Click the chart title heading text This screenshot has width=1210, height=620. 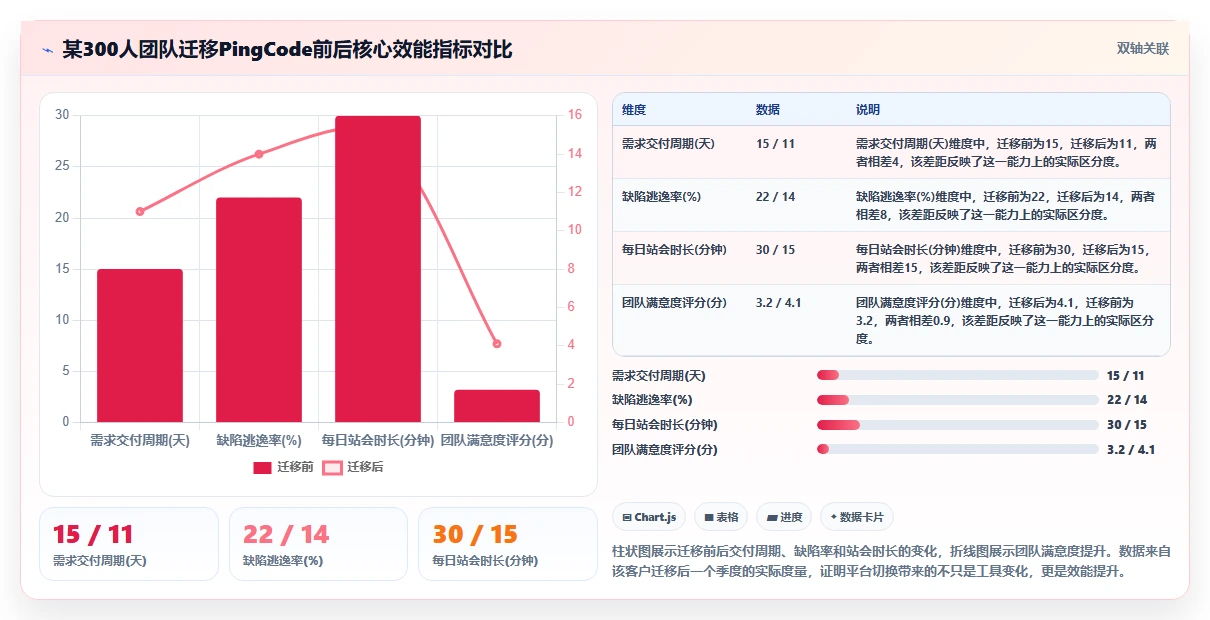[287, 49]
